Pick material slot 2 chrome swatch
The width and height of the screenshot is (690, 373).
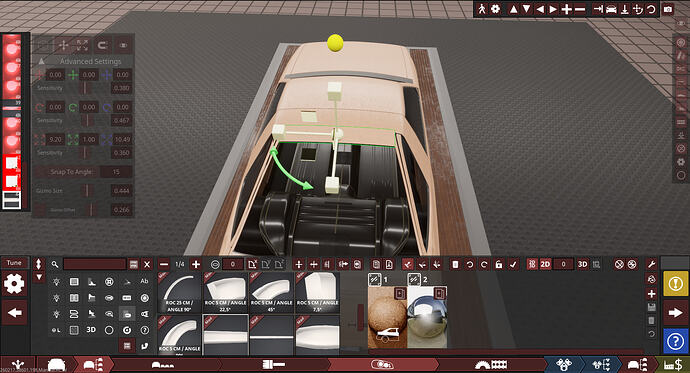(427, 317)
